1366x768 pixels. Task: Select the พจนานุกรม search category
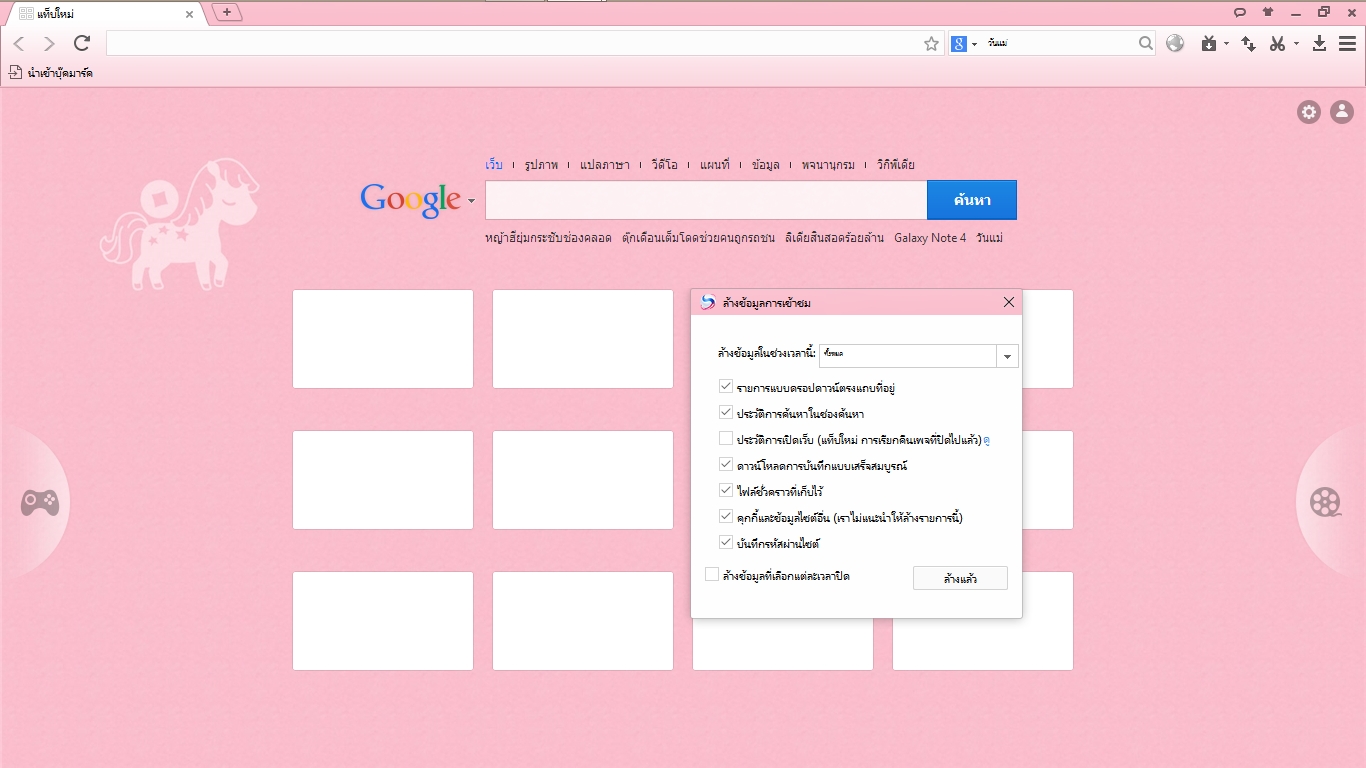(828, 165)
